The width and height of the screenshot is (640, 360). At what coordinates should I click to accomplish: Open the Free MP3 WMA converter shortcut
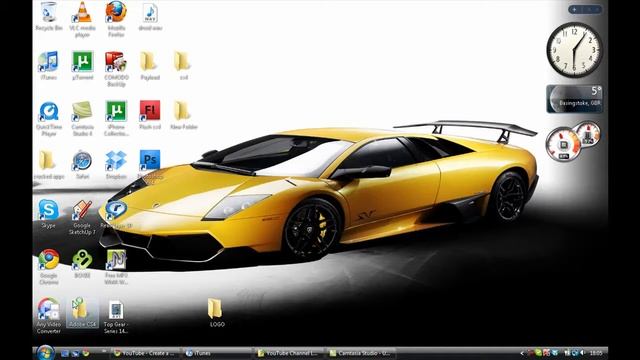[x=116, y=267]
